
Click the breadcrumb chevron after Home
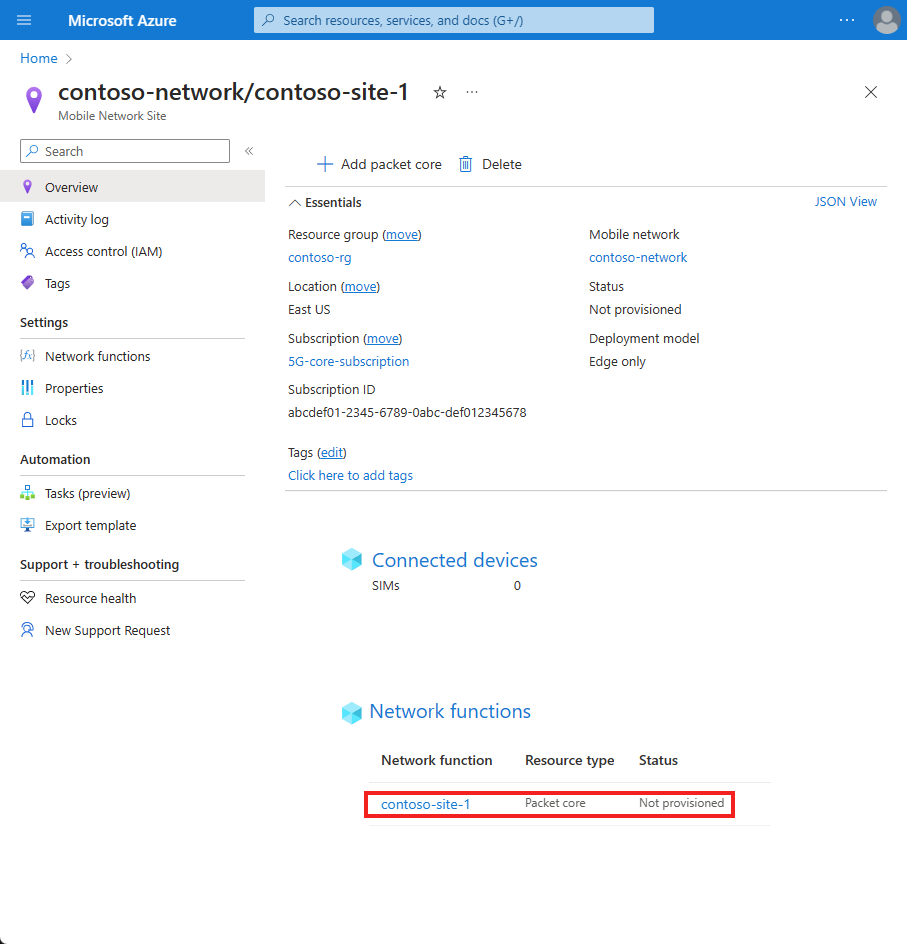(x=69, y=59)
